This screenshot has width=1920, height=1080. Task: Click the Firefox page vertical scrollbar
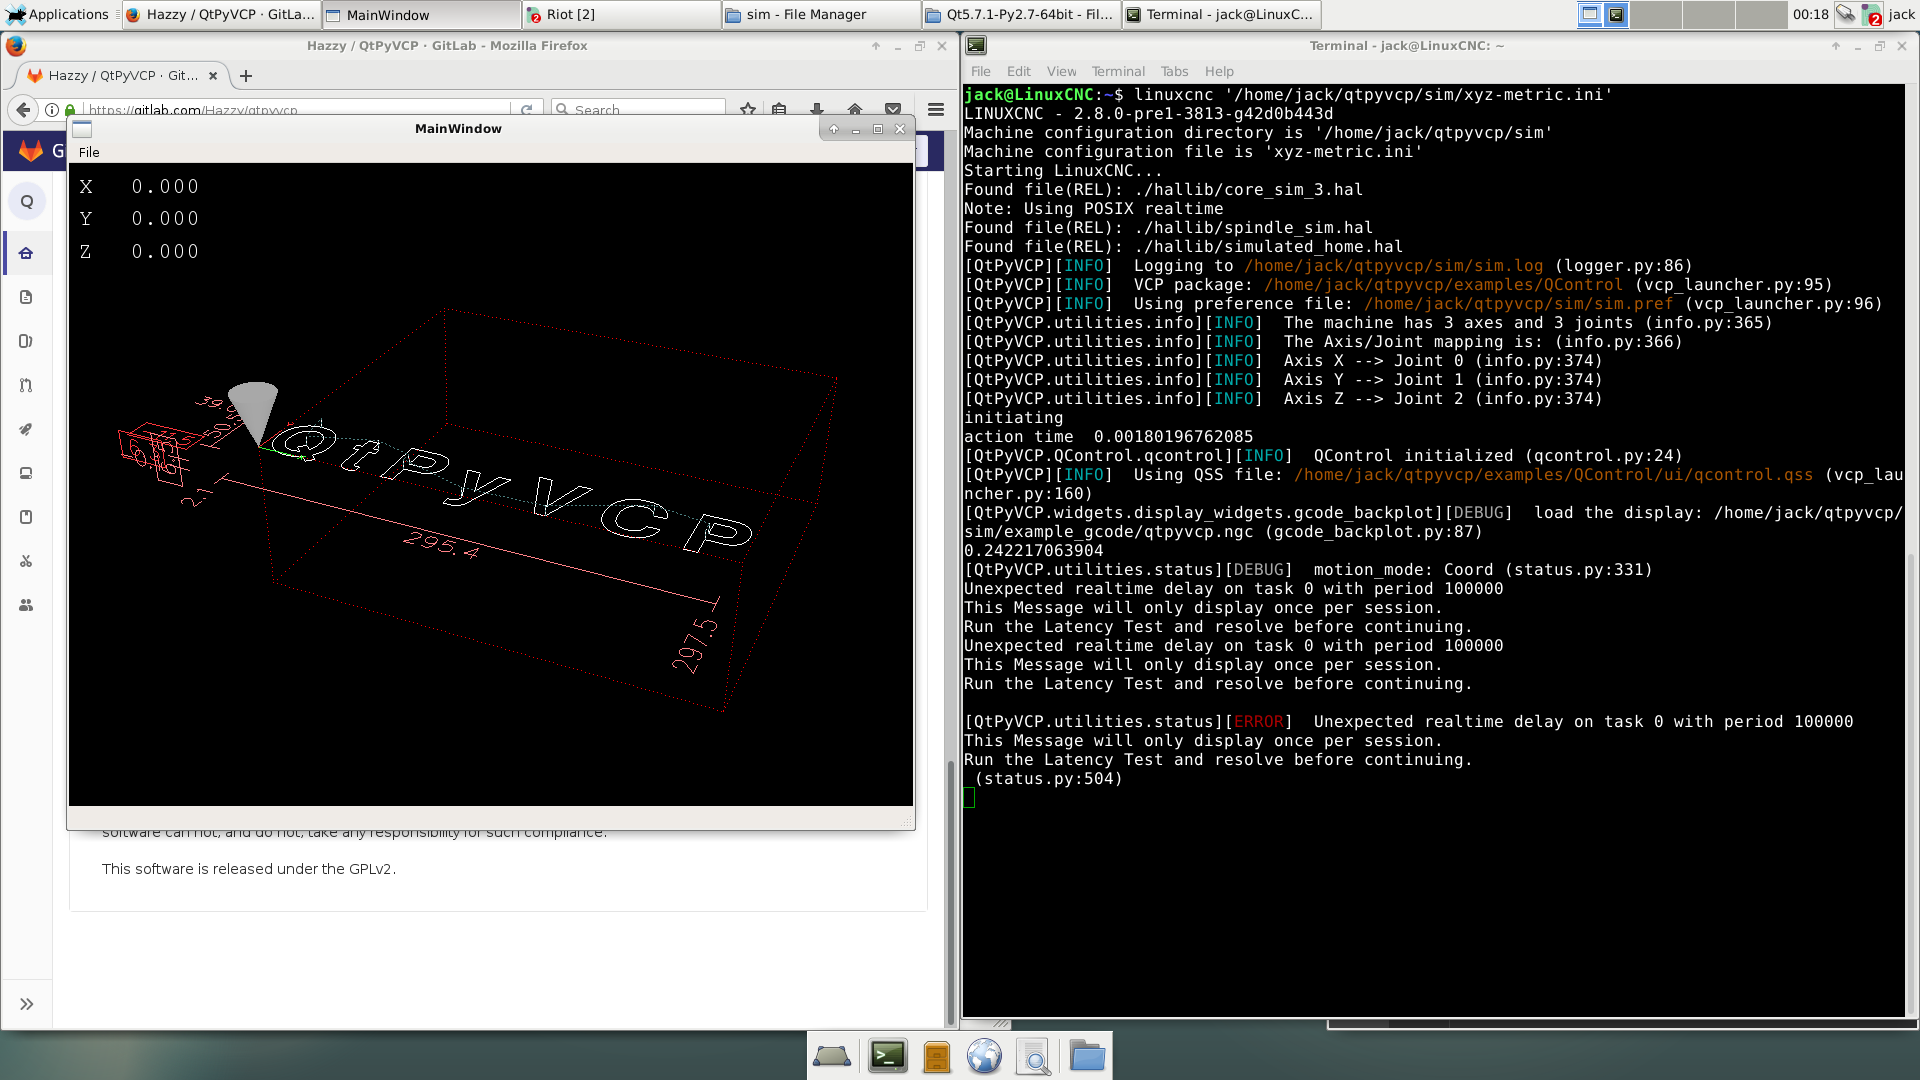click(950, 893)
